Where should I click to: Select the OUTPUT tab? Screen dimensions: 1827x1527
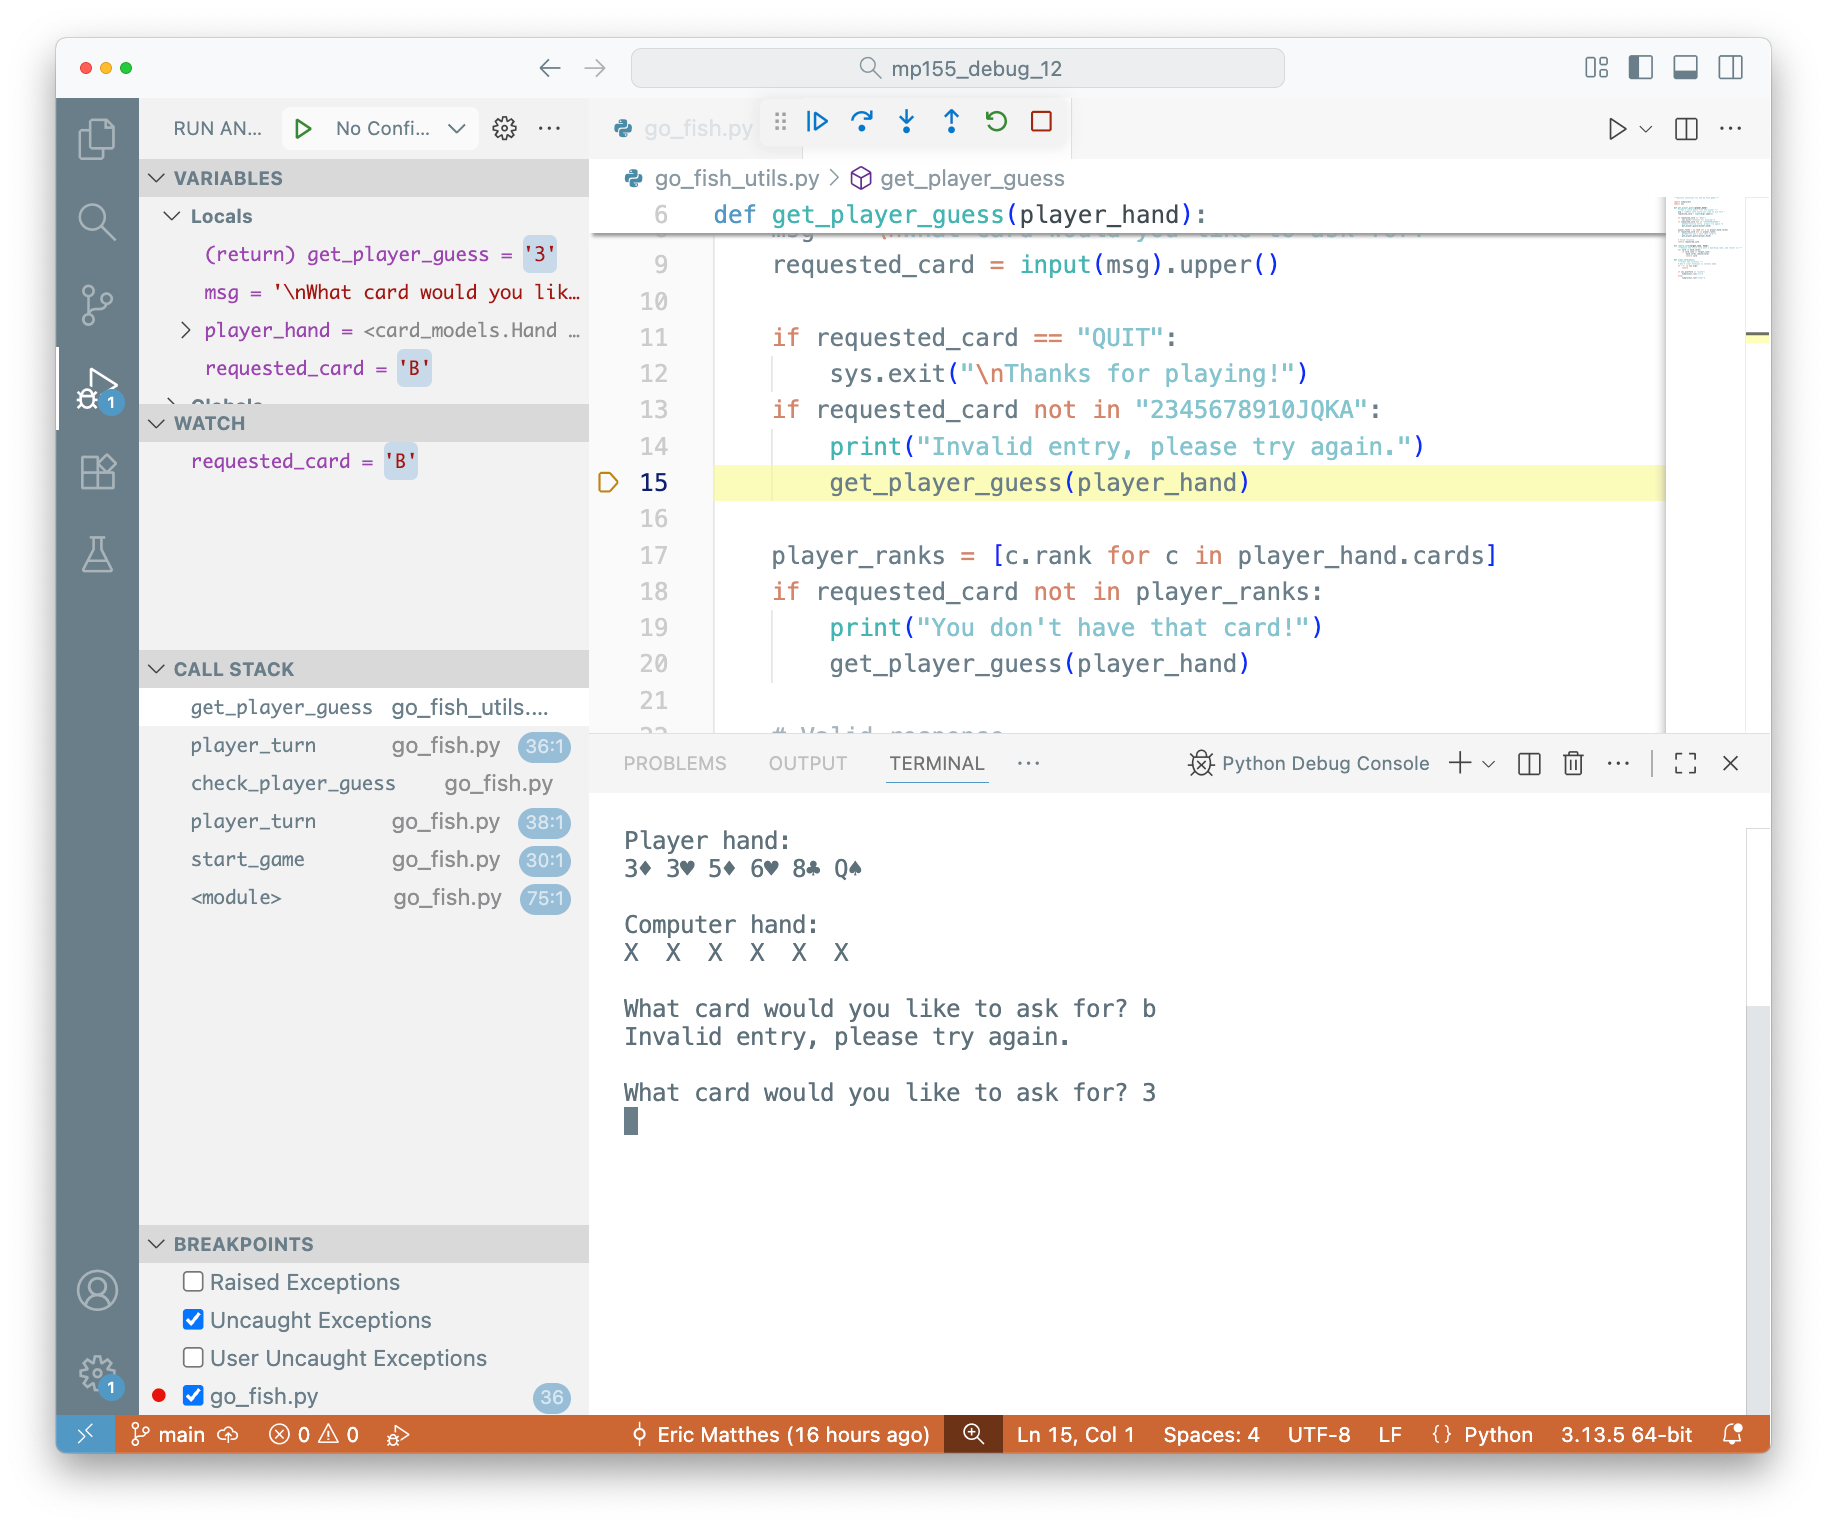807,763
